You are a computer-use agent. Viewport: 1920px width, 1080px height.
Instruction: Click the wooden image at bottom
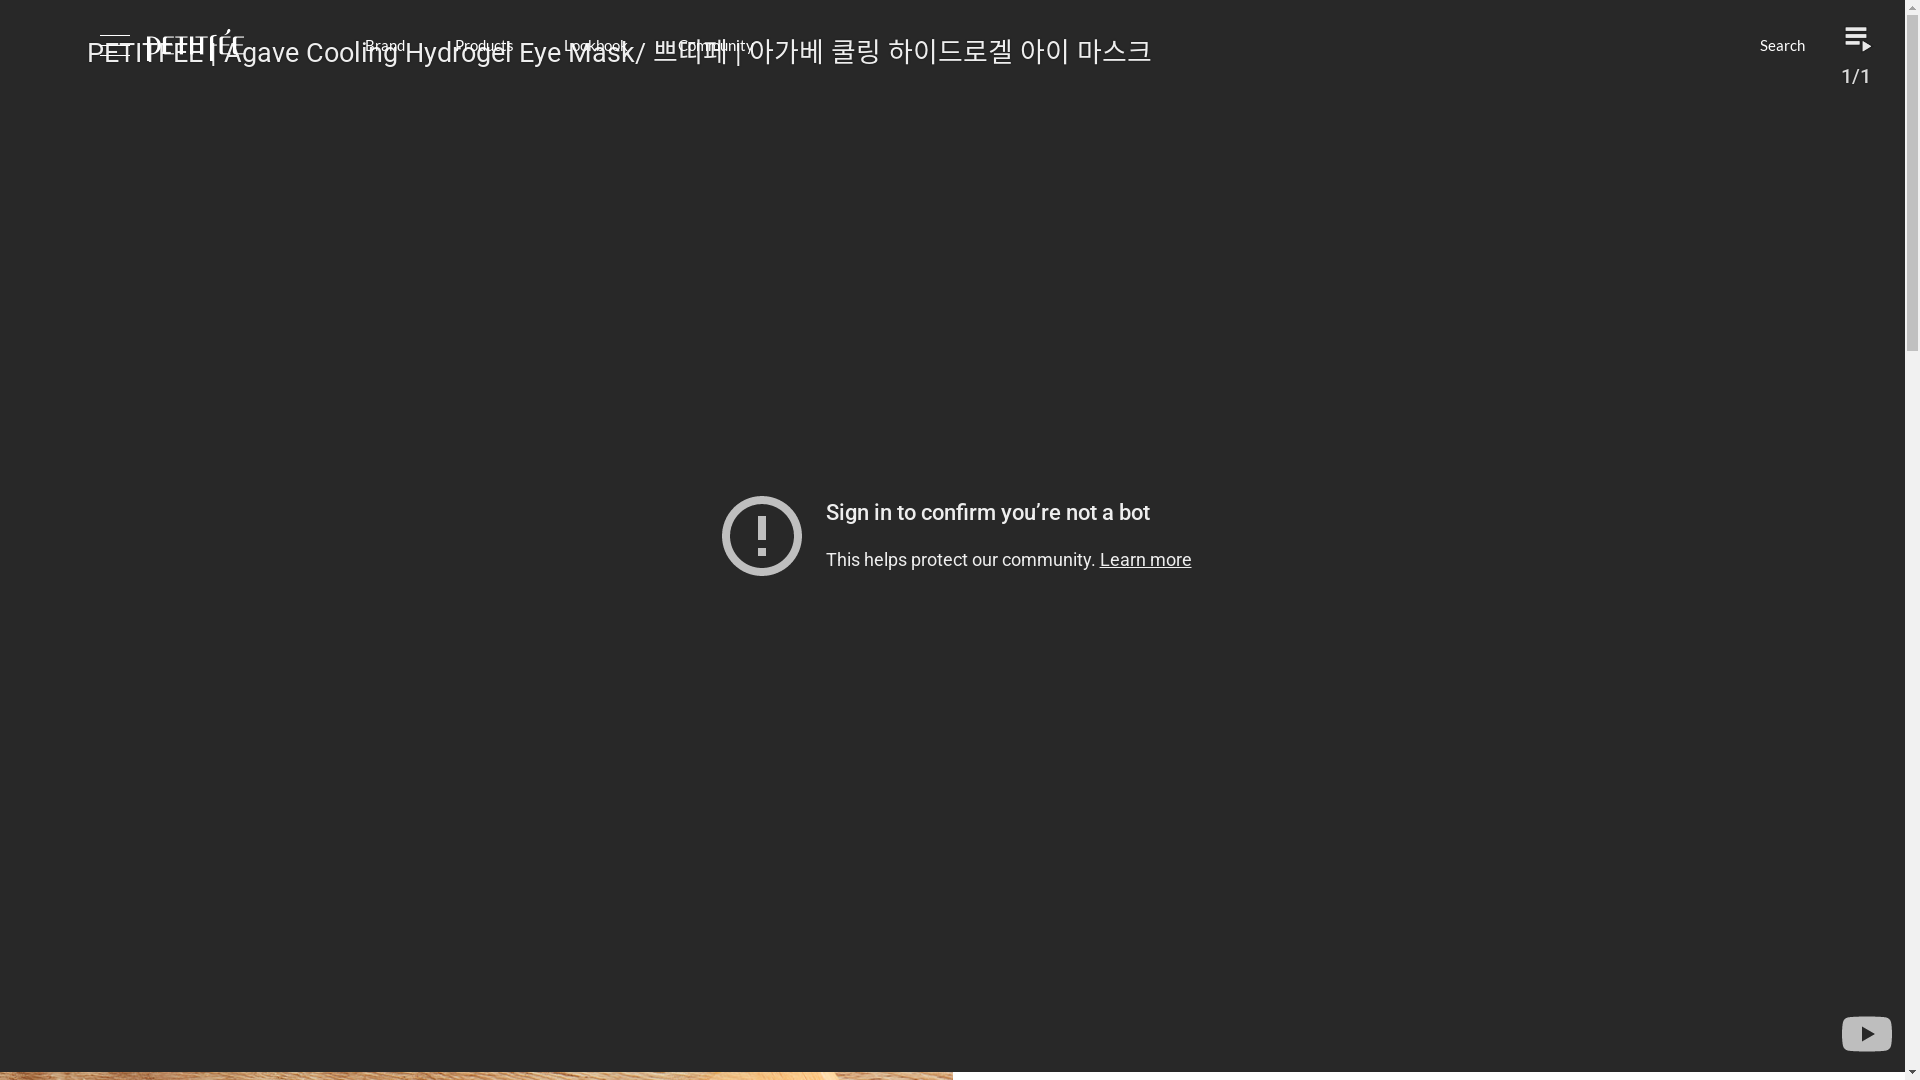[476, 1076]
